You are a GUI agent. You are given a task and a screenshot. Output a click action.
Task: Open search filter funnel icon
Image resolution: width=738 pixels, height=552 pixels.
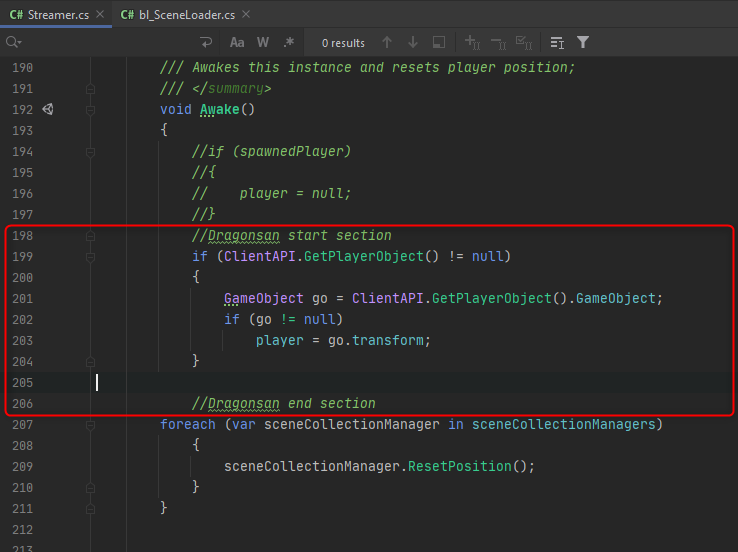(583, 43)
